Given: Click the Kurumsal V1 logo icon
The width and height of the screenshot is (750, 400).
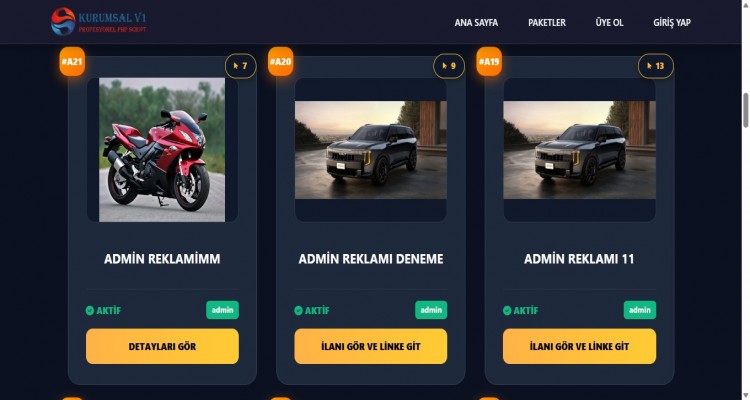Looking at the screenshot, I should pyautogui.click(x=63, y=22).
